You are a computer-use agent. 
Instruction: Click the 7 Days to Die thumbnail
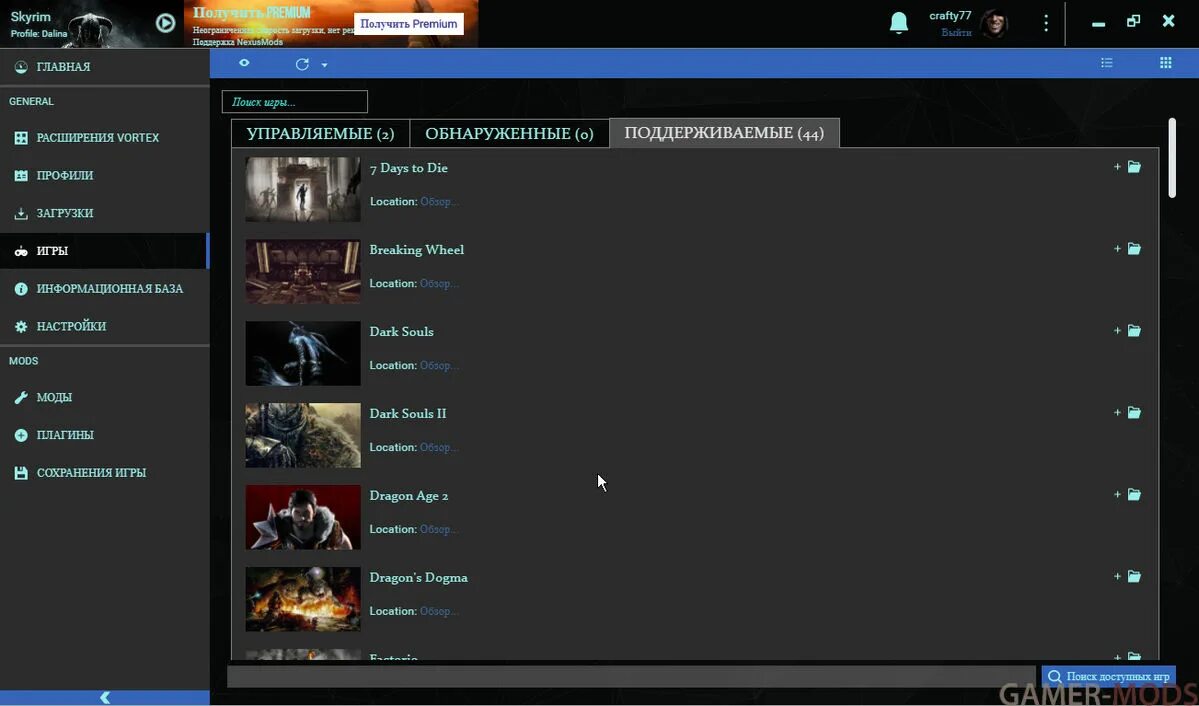(303, 189)
